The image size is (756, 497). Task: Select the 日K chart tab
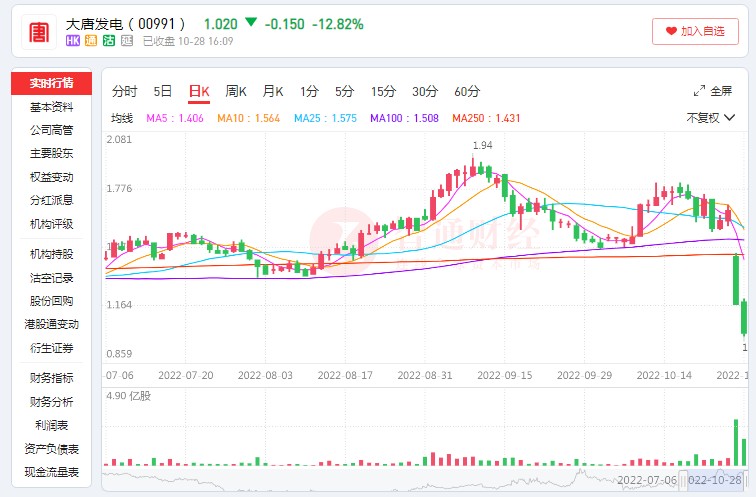(x=199, y=92)
